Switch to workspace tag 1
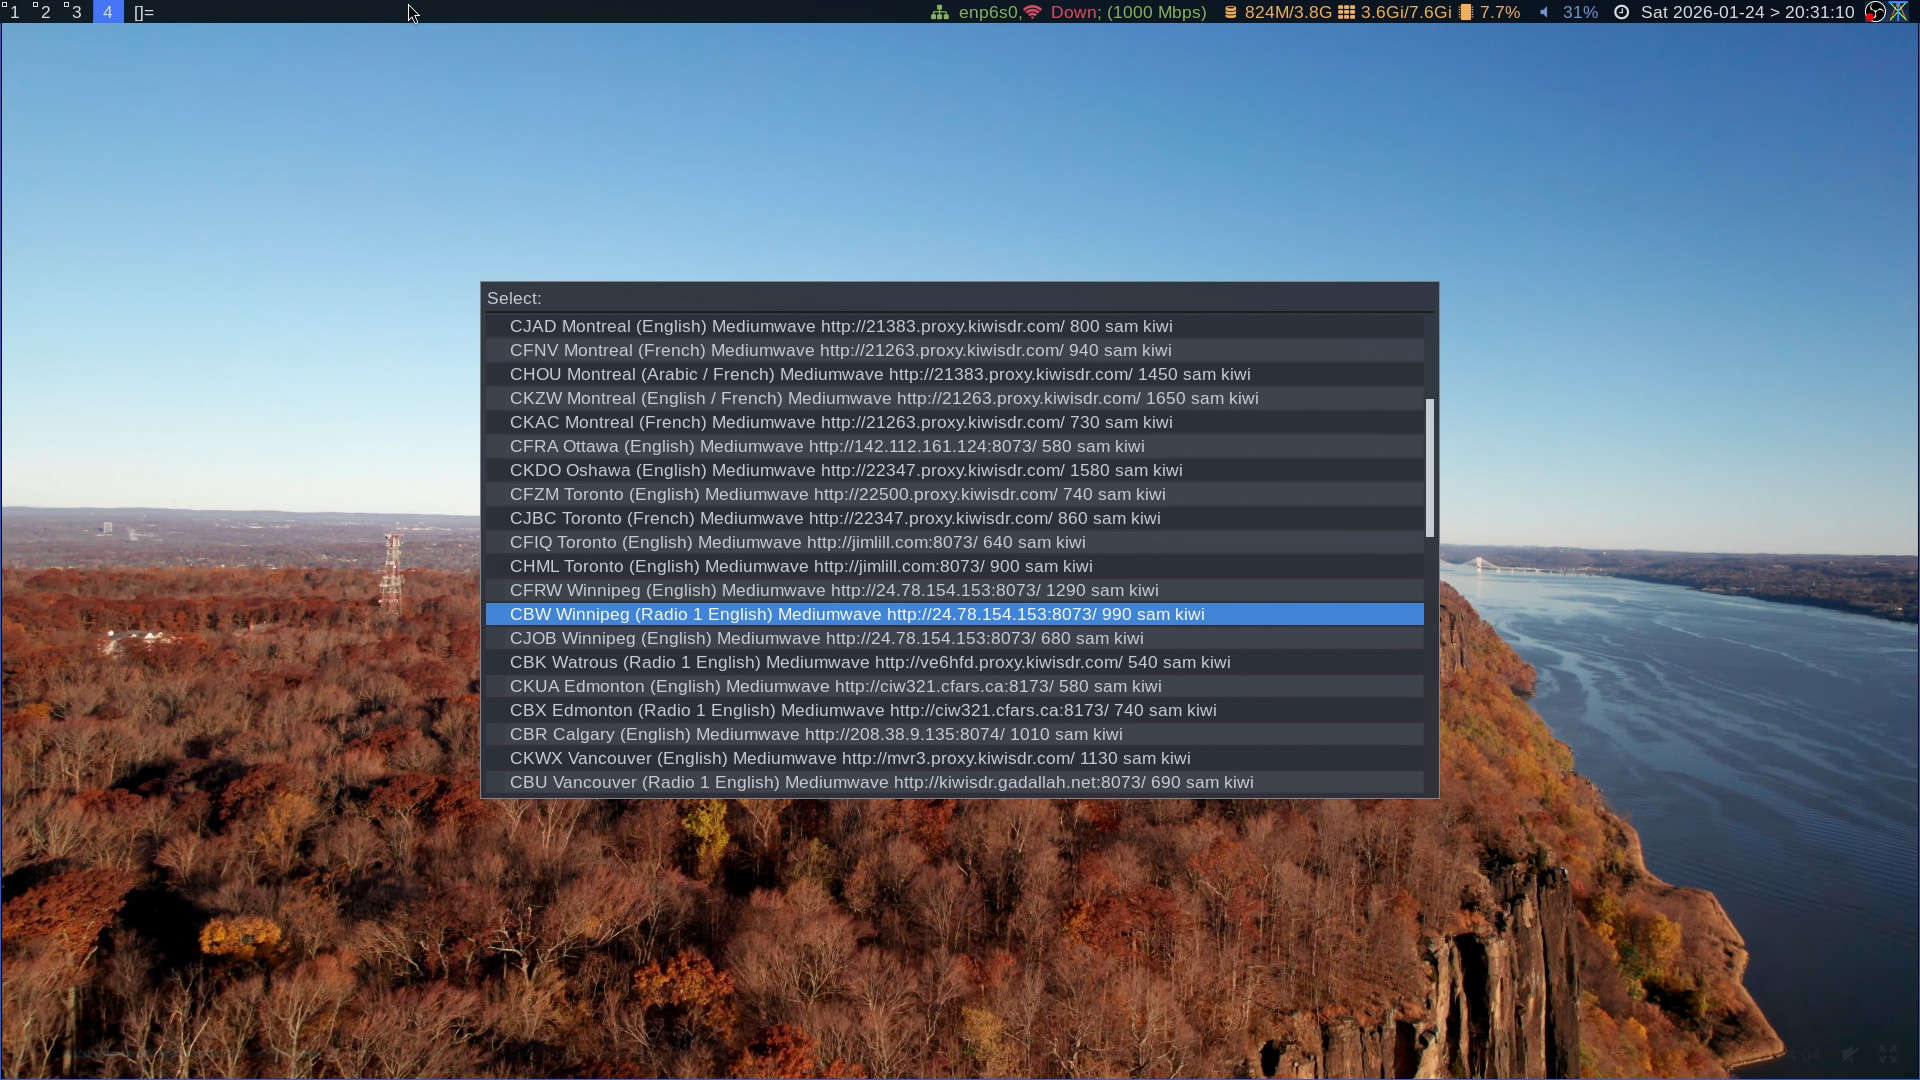This screenshot has width=1920, height=1080. tap(14, 12)
